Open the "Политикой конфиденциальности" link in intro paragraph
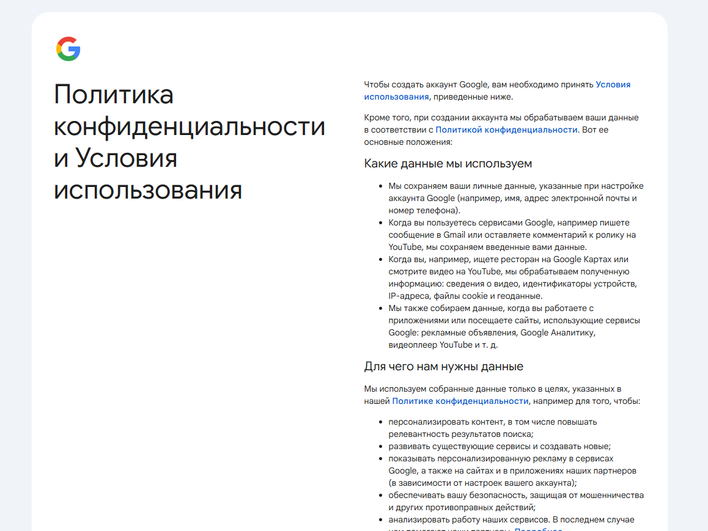The image size is (708, 531). point(506,130)
